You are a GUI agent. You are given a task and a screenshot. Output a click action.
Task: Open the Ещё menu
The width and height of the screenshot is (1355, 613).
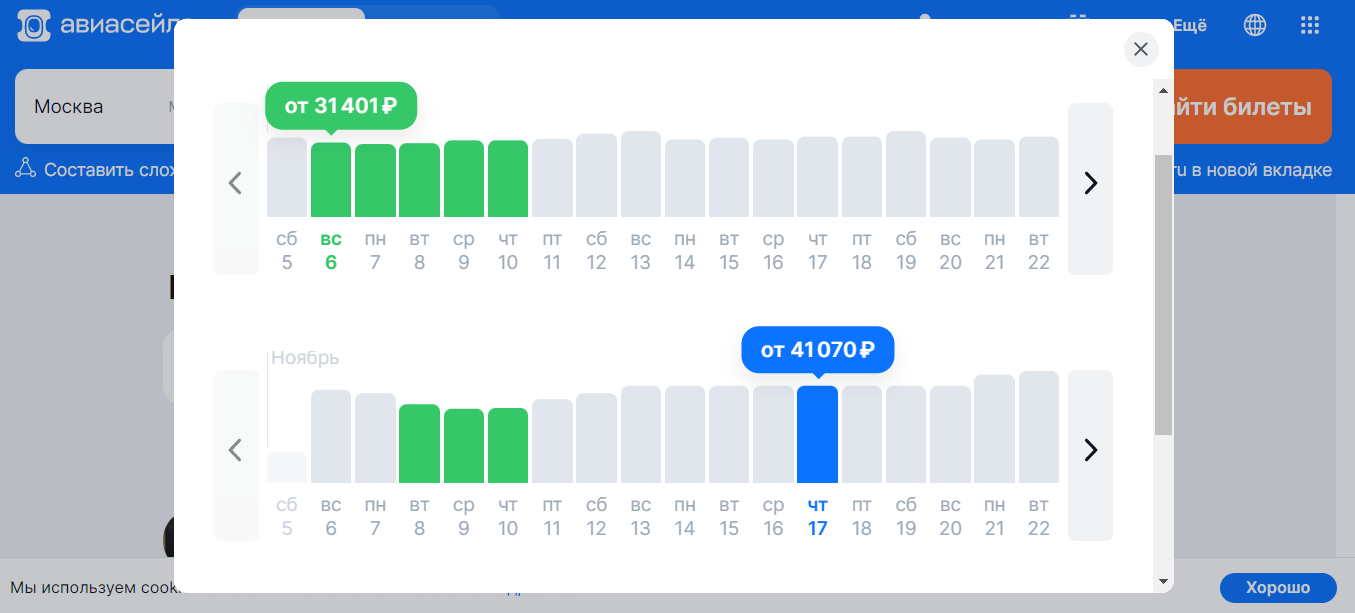coord(1189,26)
